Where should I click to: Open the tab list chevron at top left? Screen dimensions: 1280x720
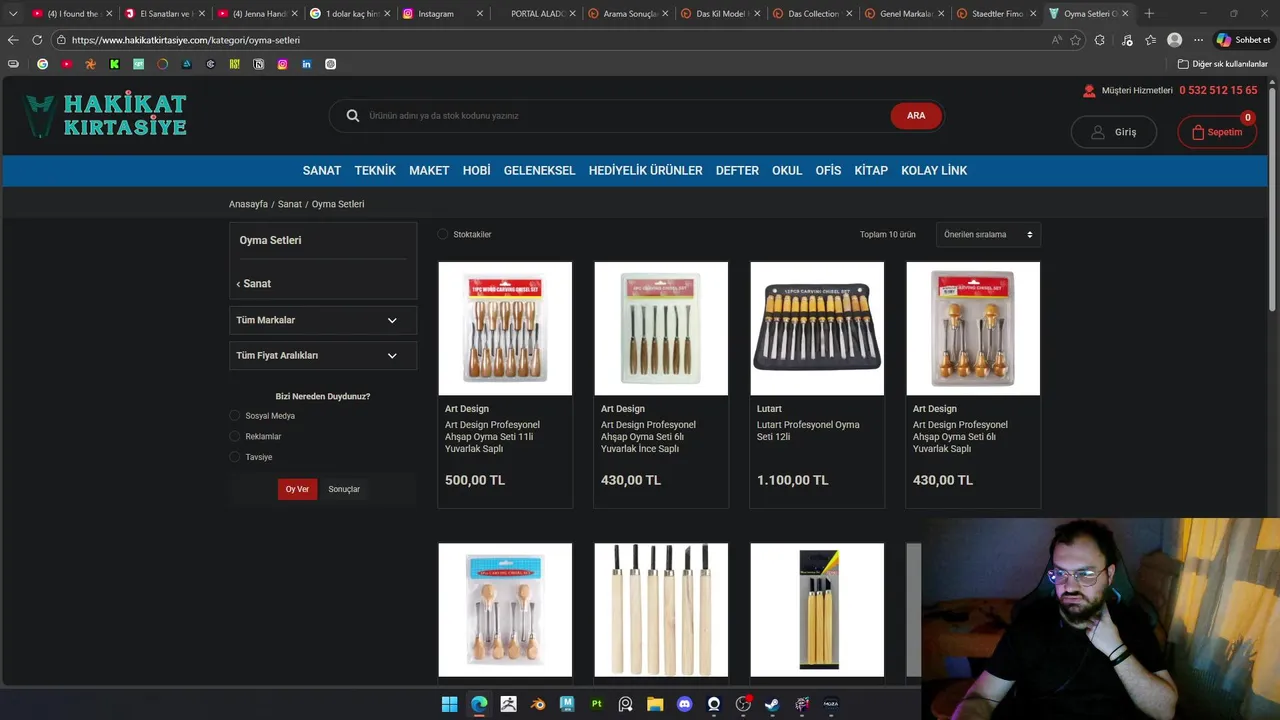tap(13, 14)
